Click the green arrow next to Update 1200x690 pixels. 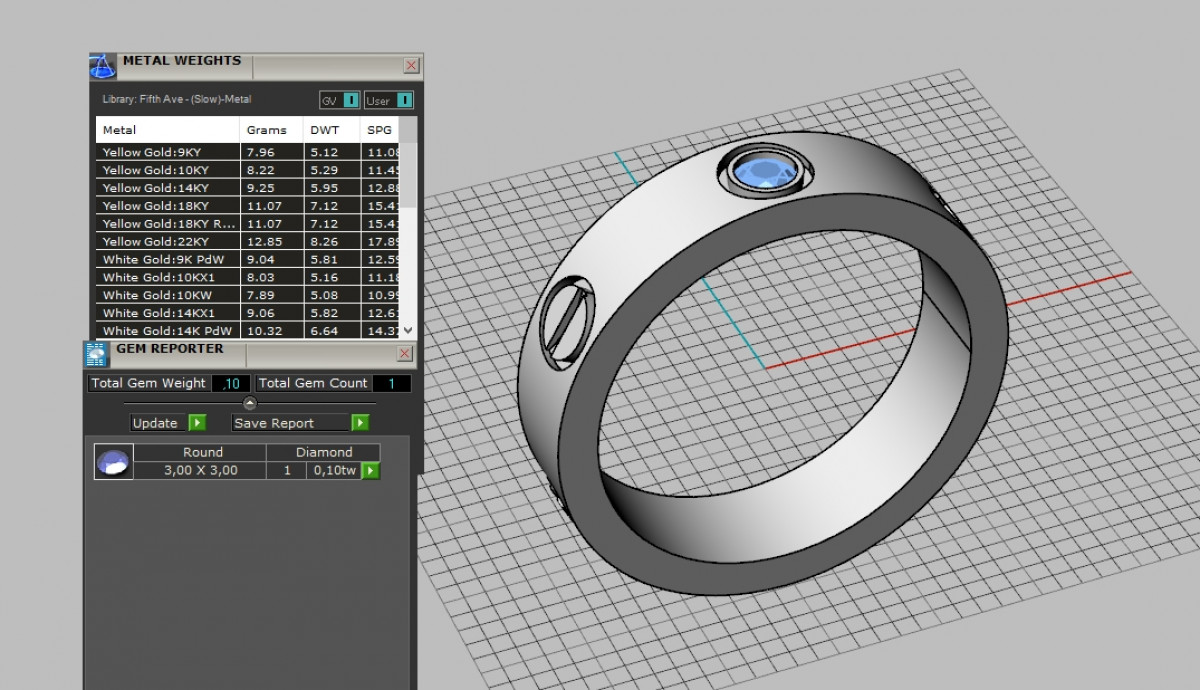point(197,423)
